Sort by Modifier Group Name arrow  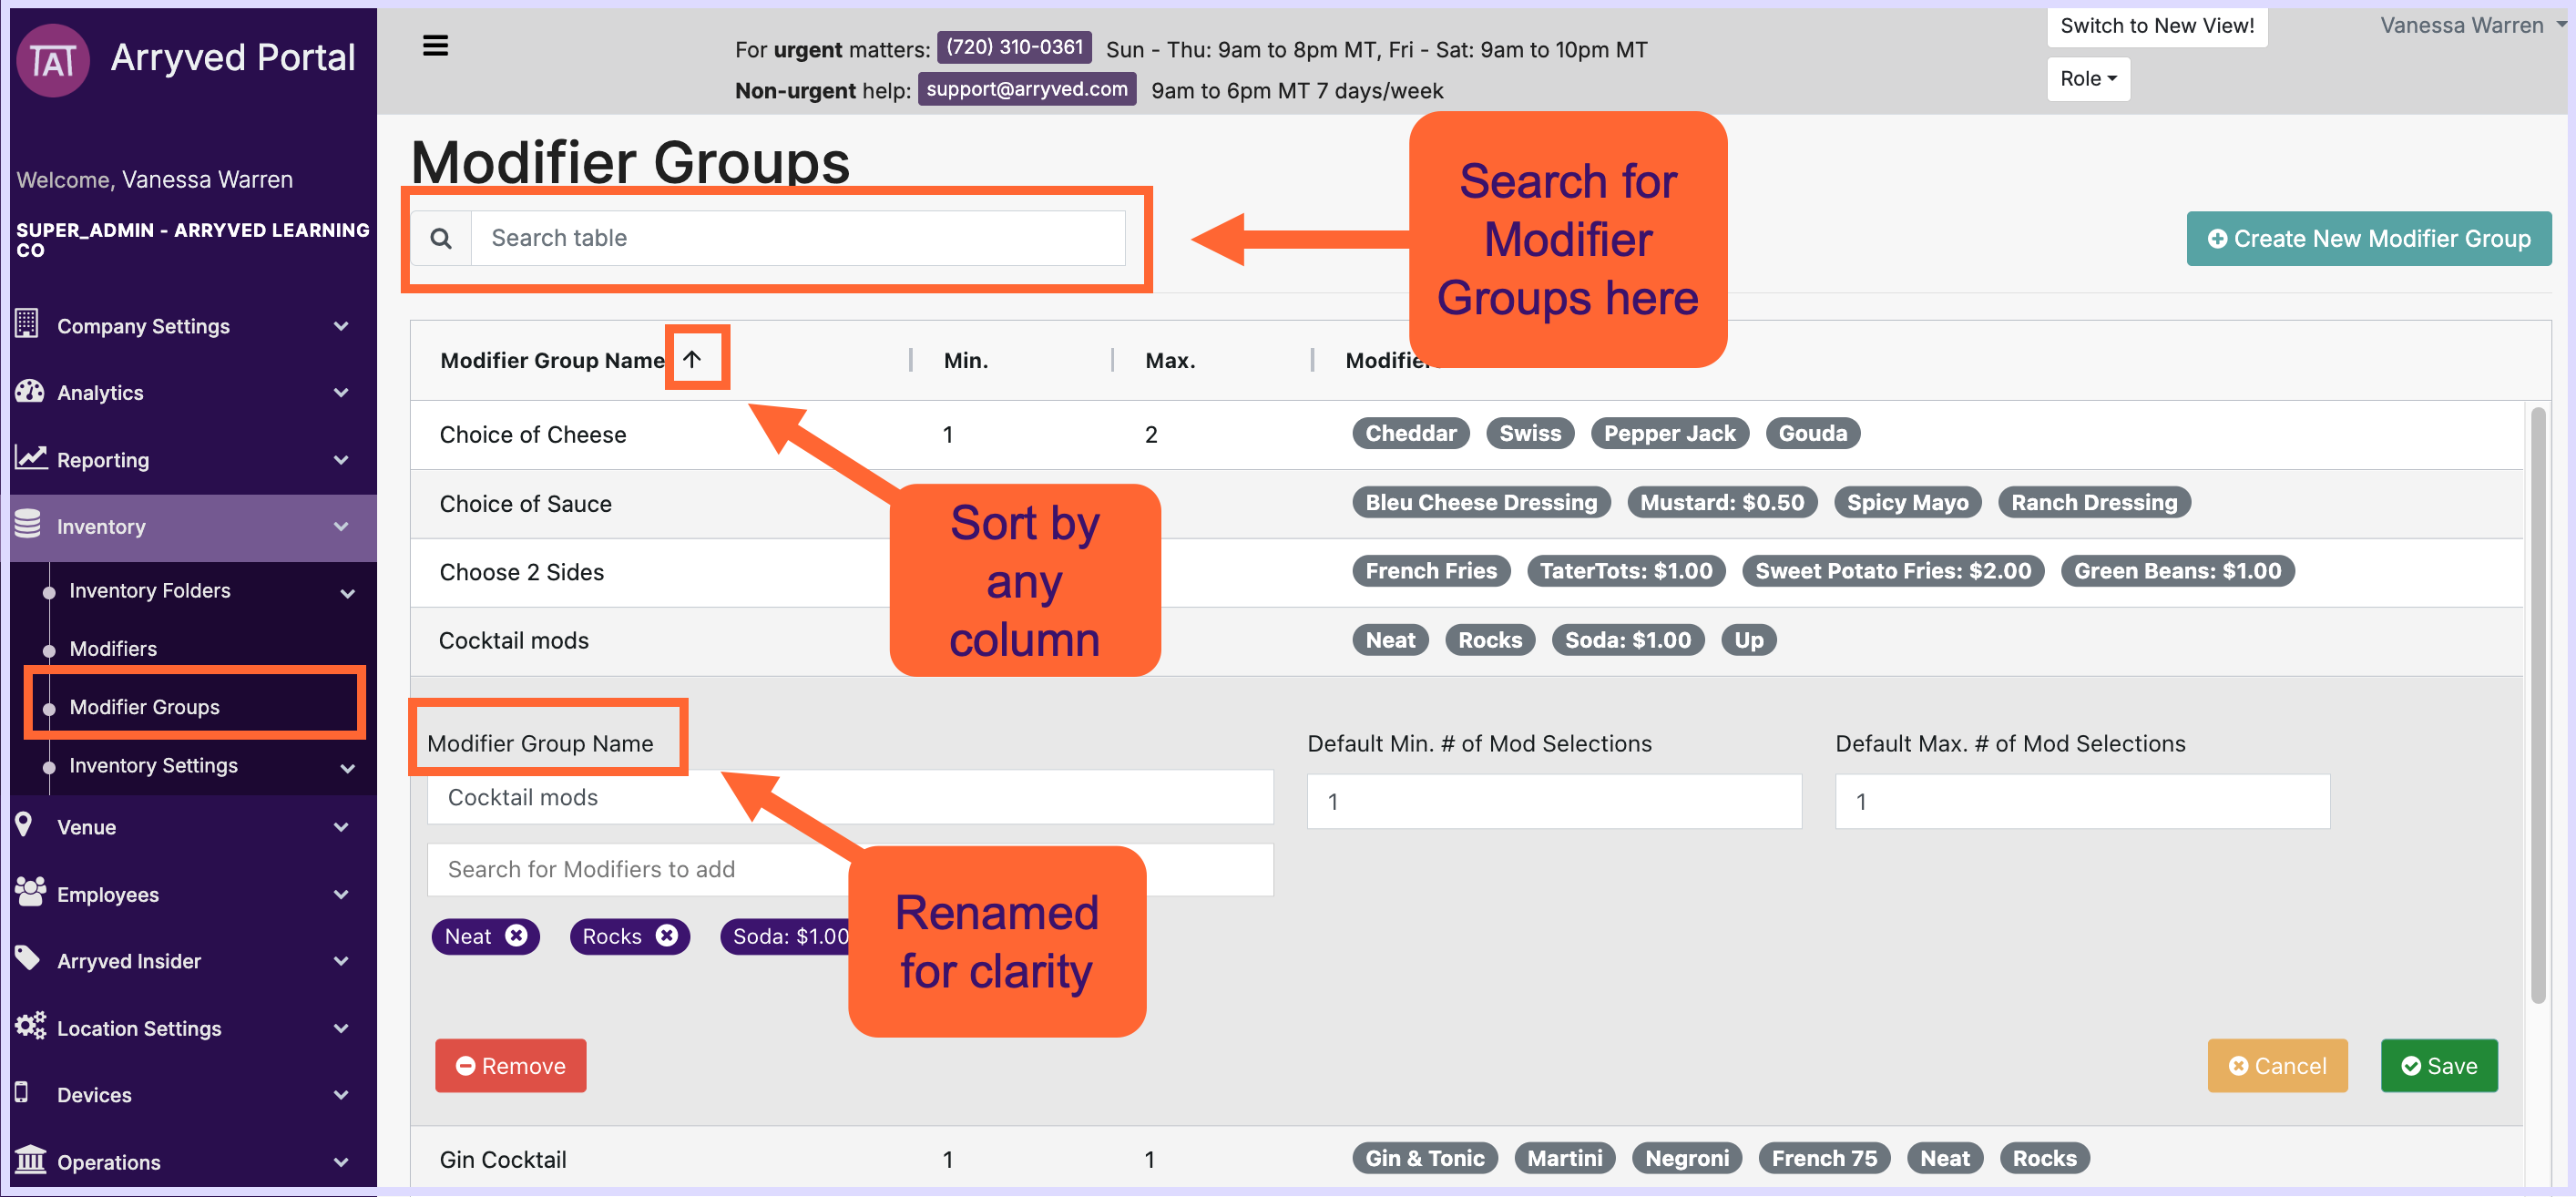tap(693, 359)
